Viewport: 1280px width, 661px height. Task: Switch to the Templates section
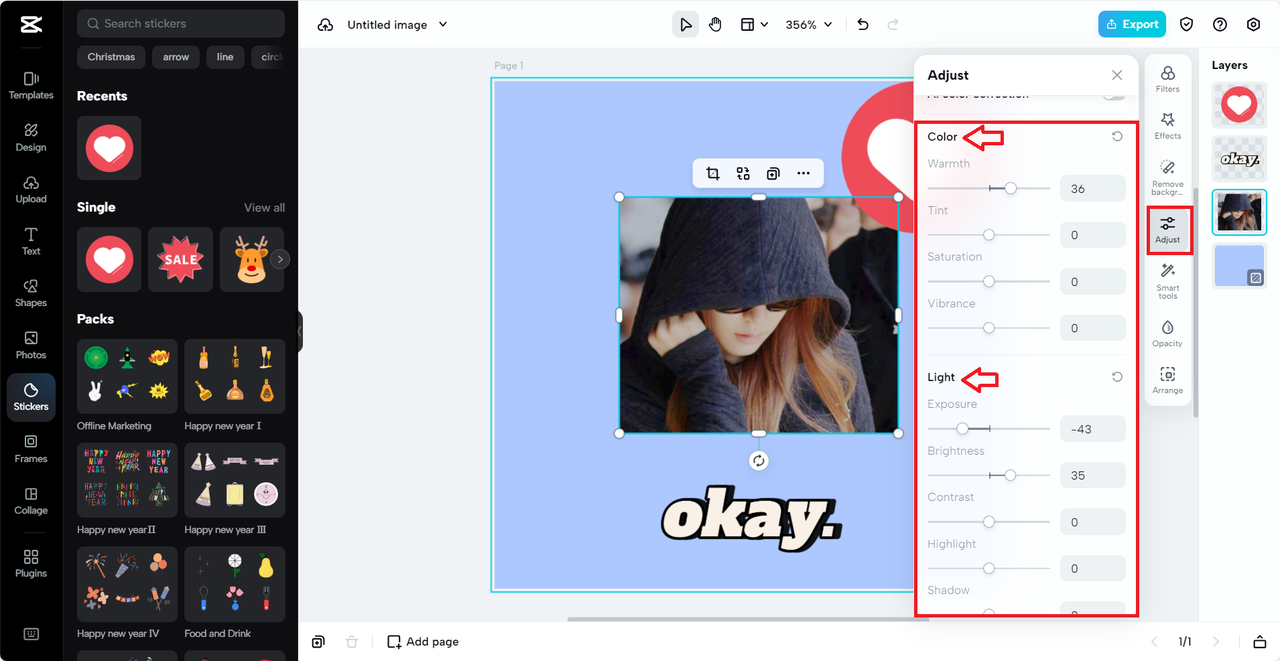31,80
